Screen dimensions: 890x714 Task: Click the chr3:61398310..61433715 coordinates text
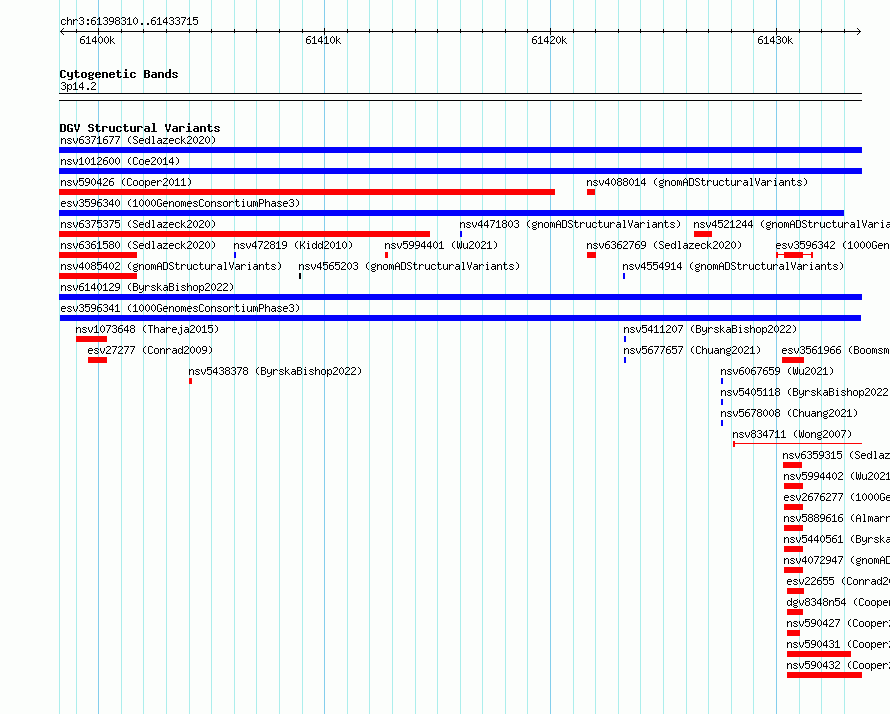coord(129,22)
